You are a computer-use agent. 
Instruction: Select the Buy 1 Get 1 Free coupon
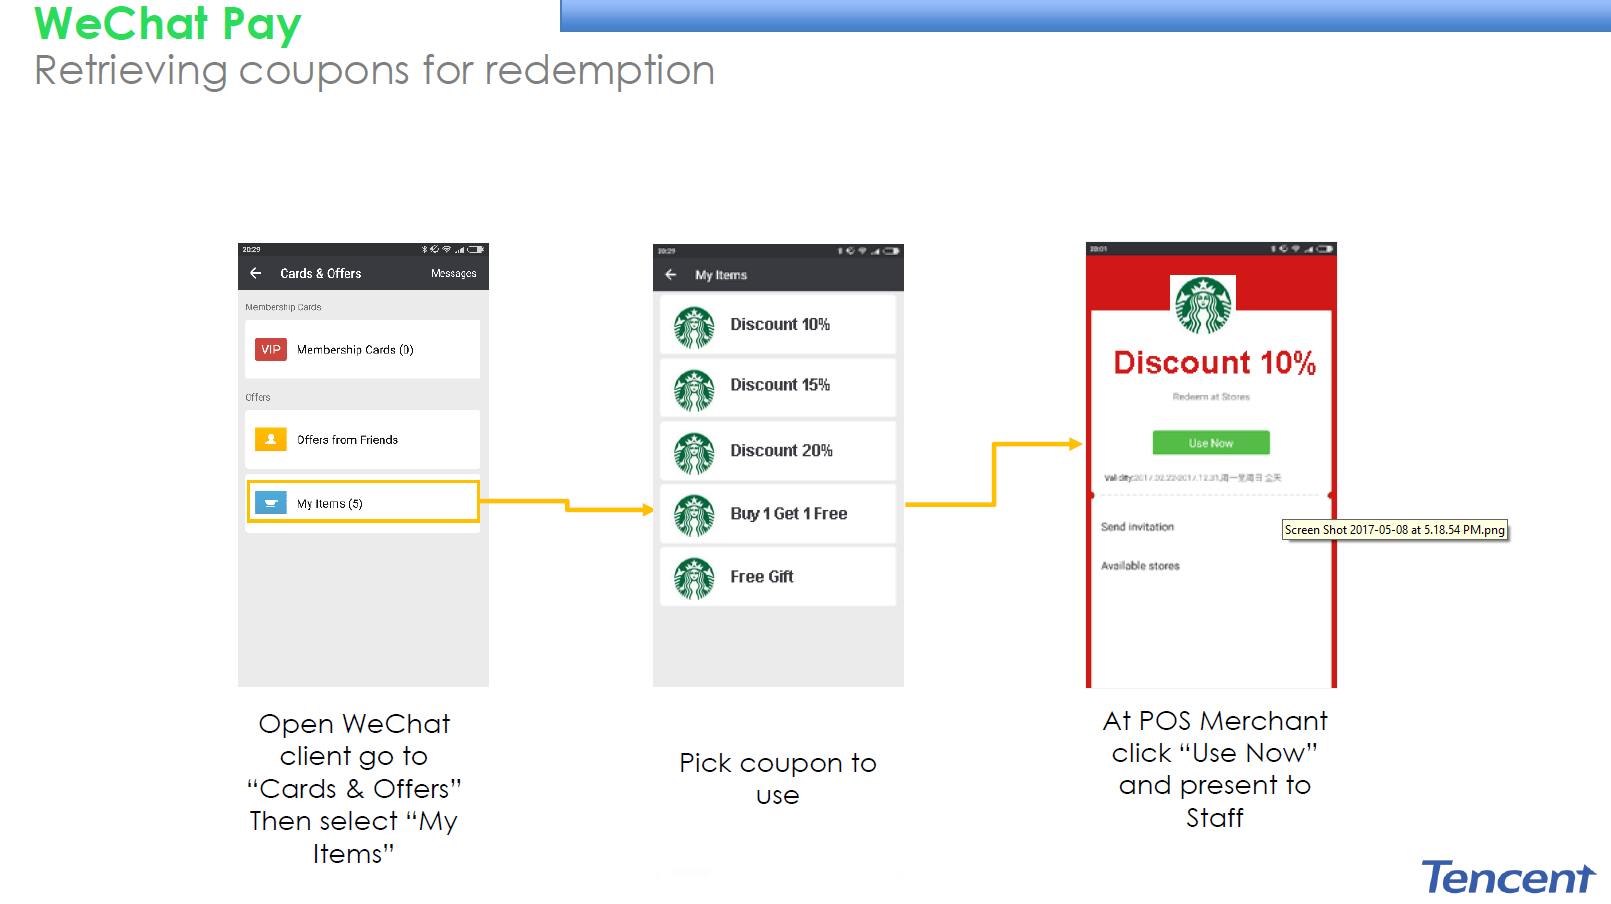click(778, 514)
